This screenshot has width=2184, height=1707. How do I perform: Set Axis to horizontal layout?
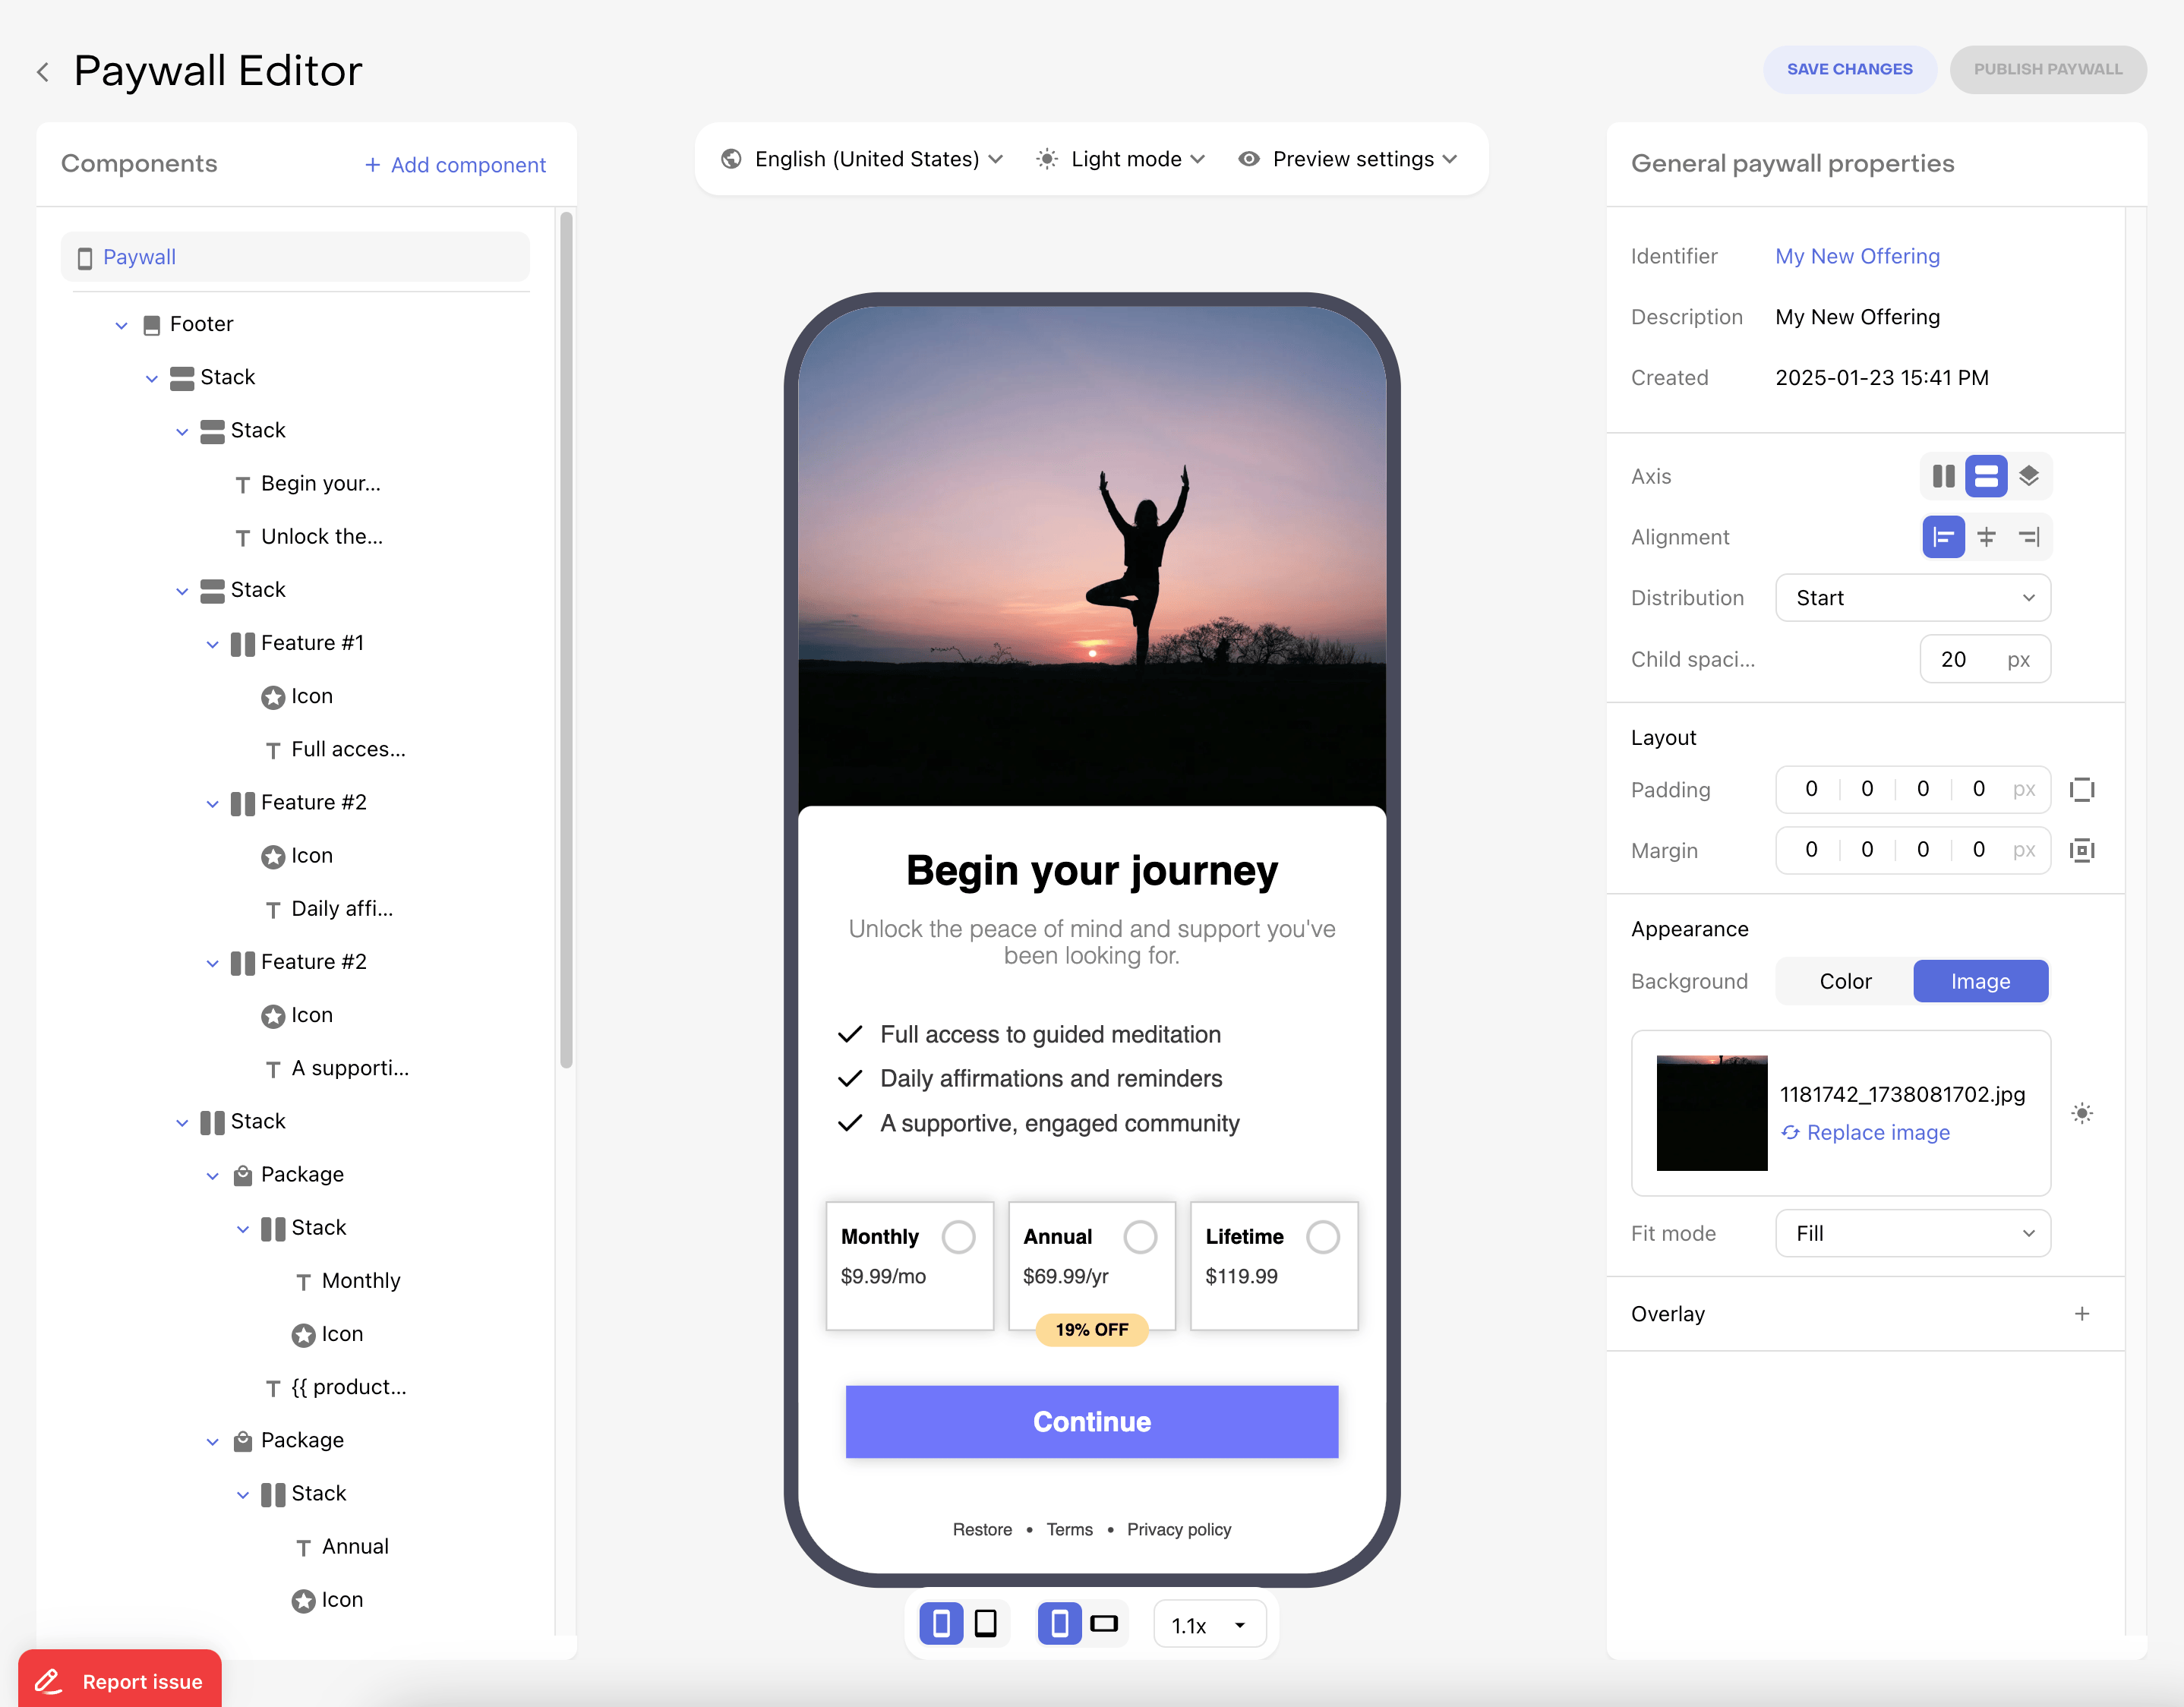tap(1943, 476)
